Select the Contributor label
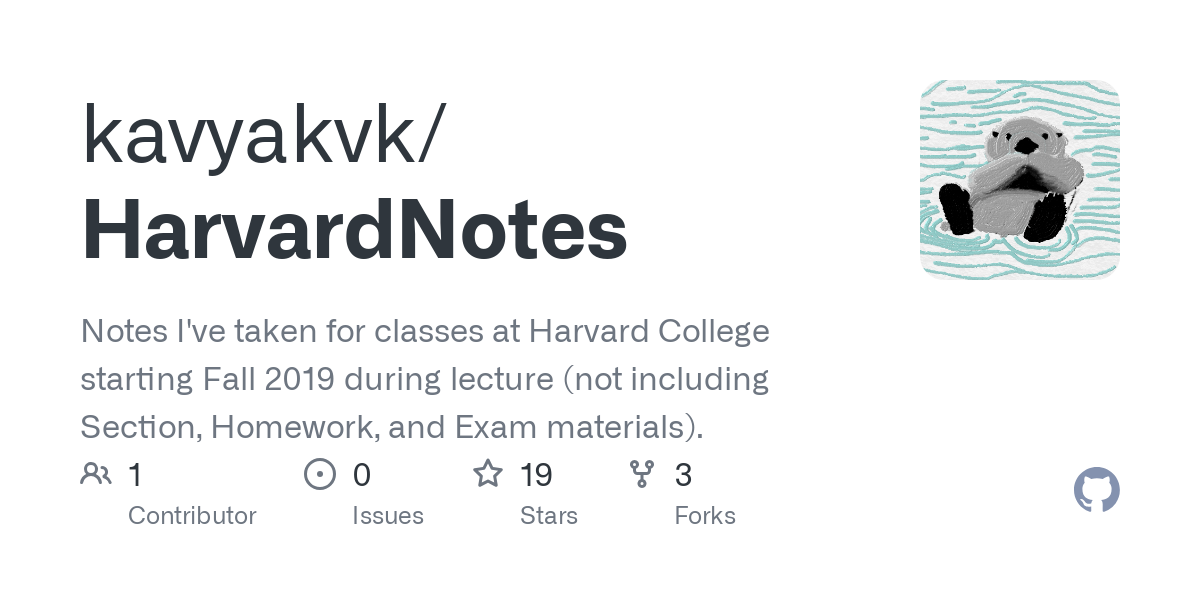The image size is (1200, 600). [x=192, y=516]
